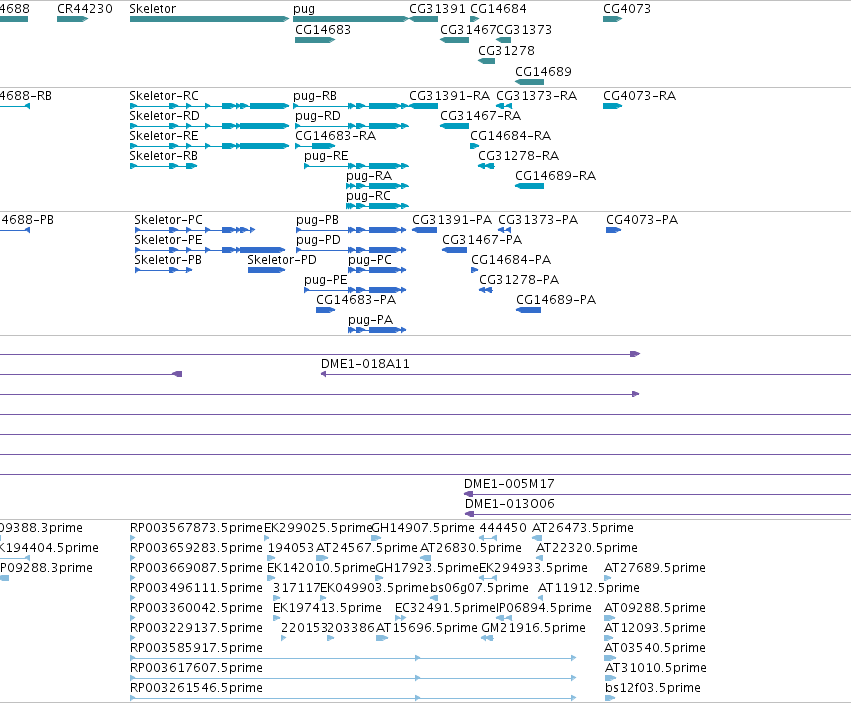Open transcript CG14689-RA
Viewport: 851px width, 703px height.
[529, 186]
